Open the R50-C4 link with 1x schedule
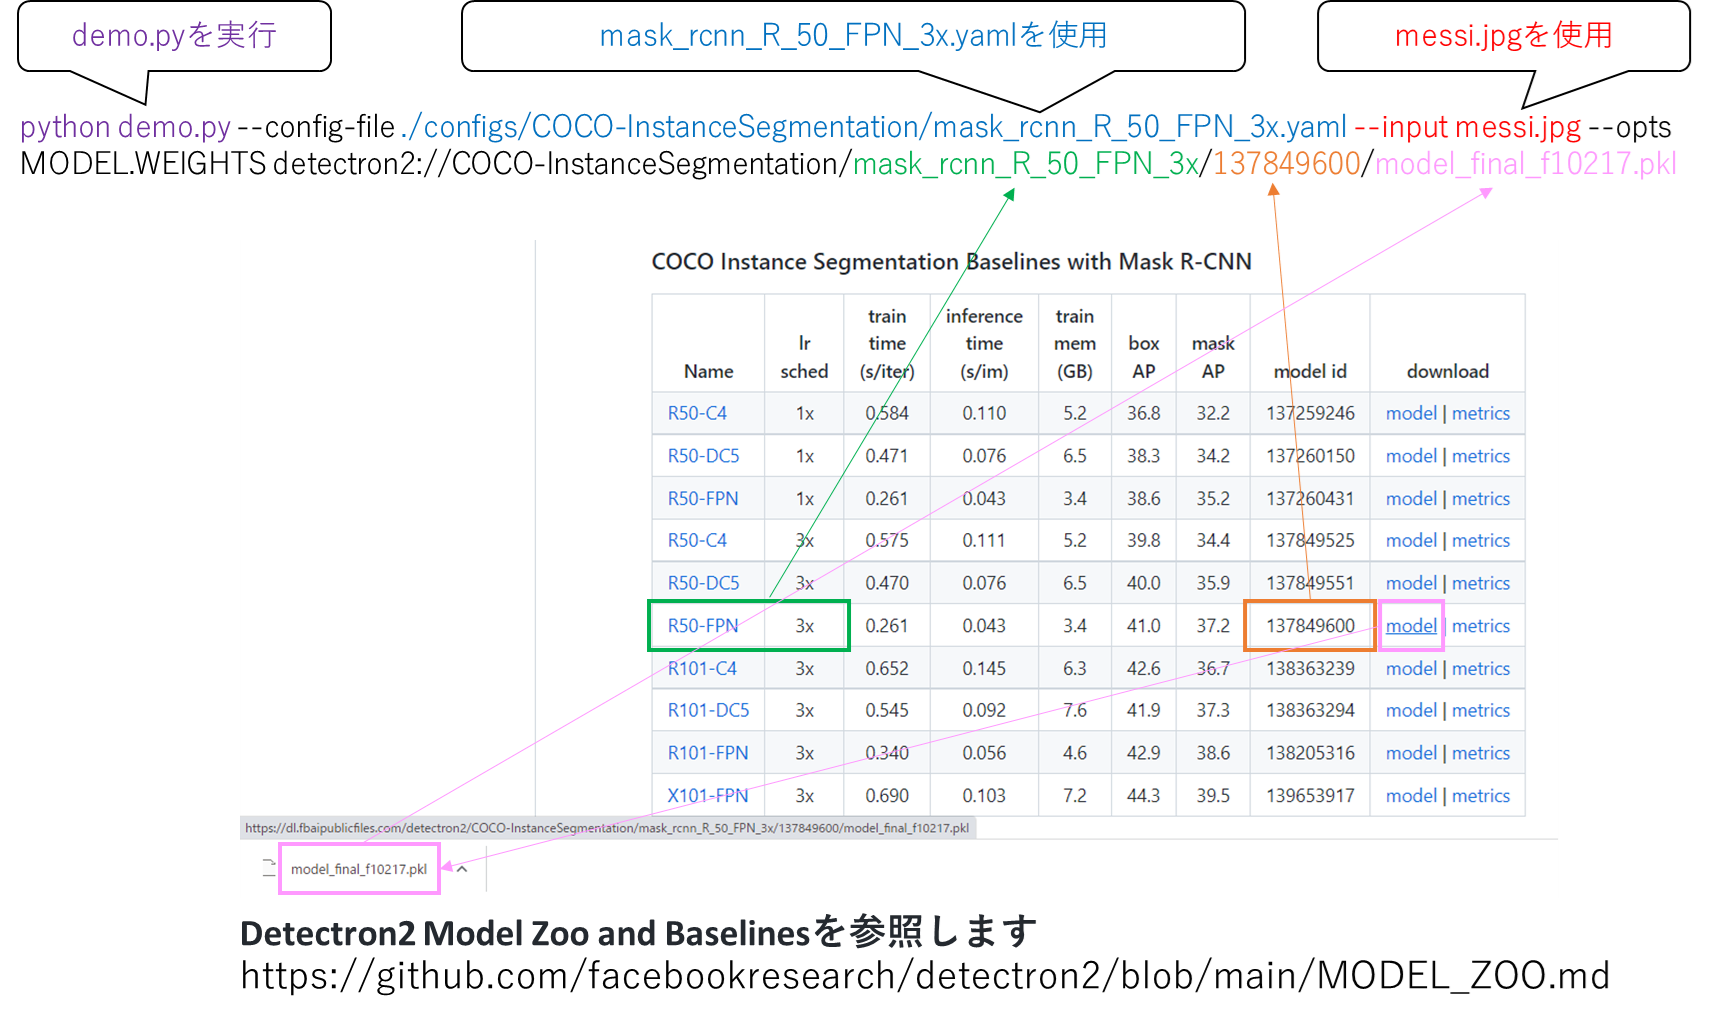Screen dimensions: 1733x1024 point(697,413)
